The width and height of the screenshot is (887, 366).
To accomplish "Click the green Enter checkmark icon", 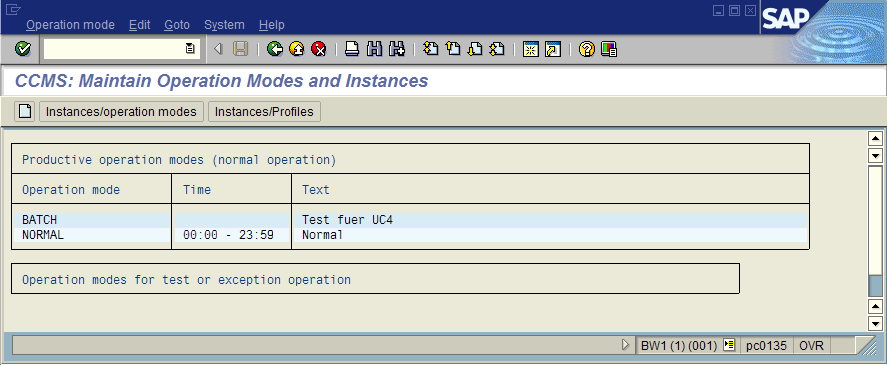I will [x=23, y=49].
